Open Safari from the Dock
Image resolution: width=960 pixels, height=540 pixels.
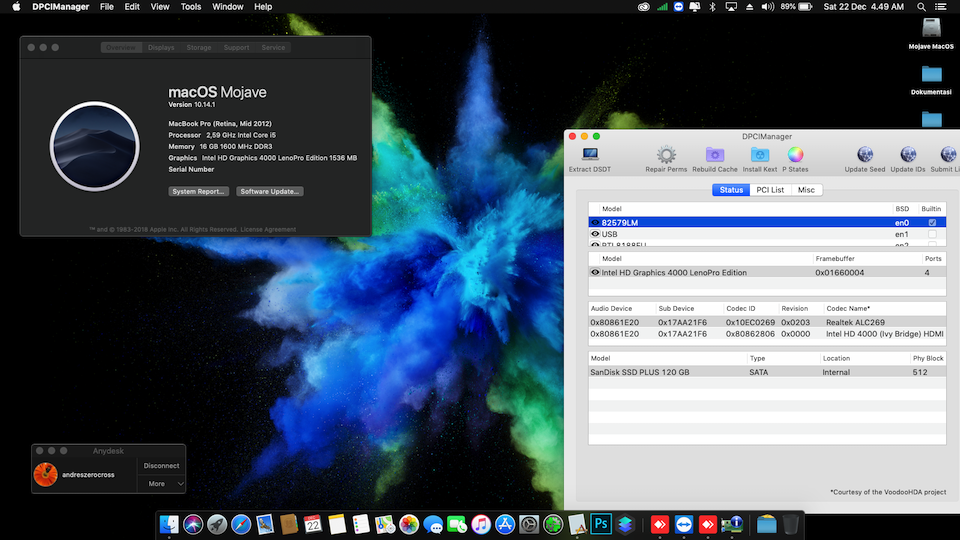pyautogui.click(x=241, y=525)
